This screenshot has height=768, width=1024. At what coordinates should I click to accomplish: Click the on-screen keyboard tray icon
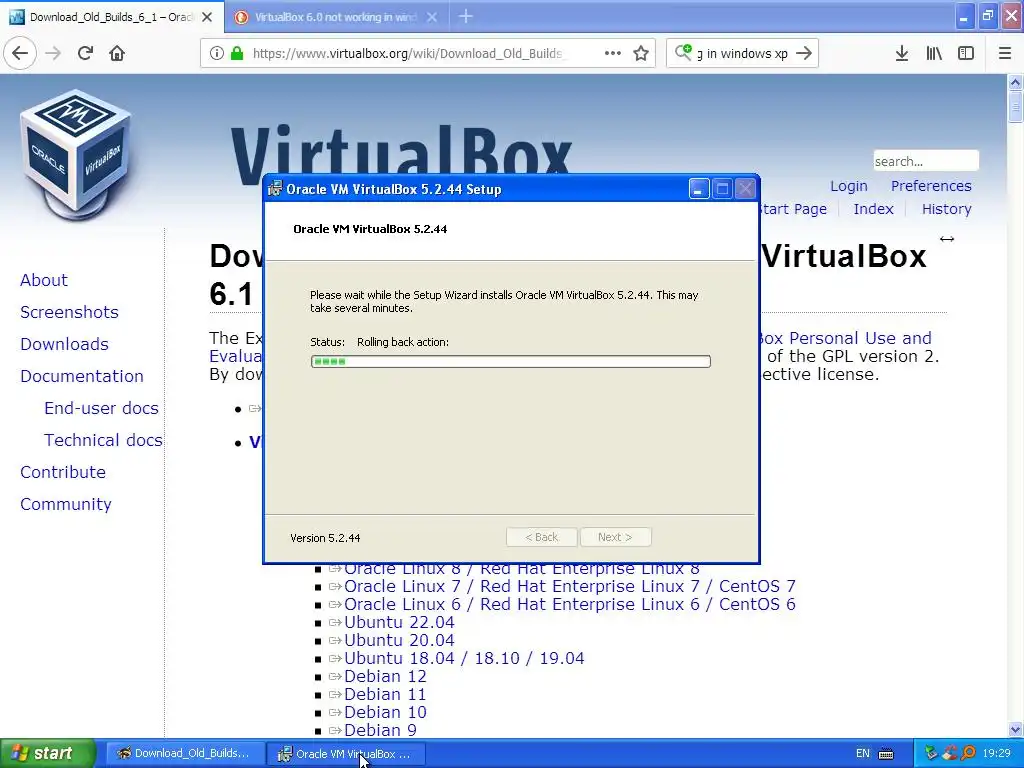tap(886, 754)
